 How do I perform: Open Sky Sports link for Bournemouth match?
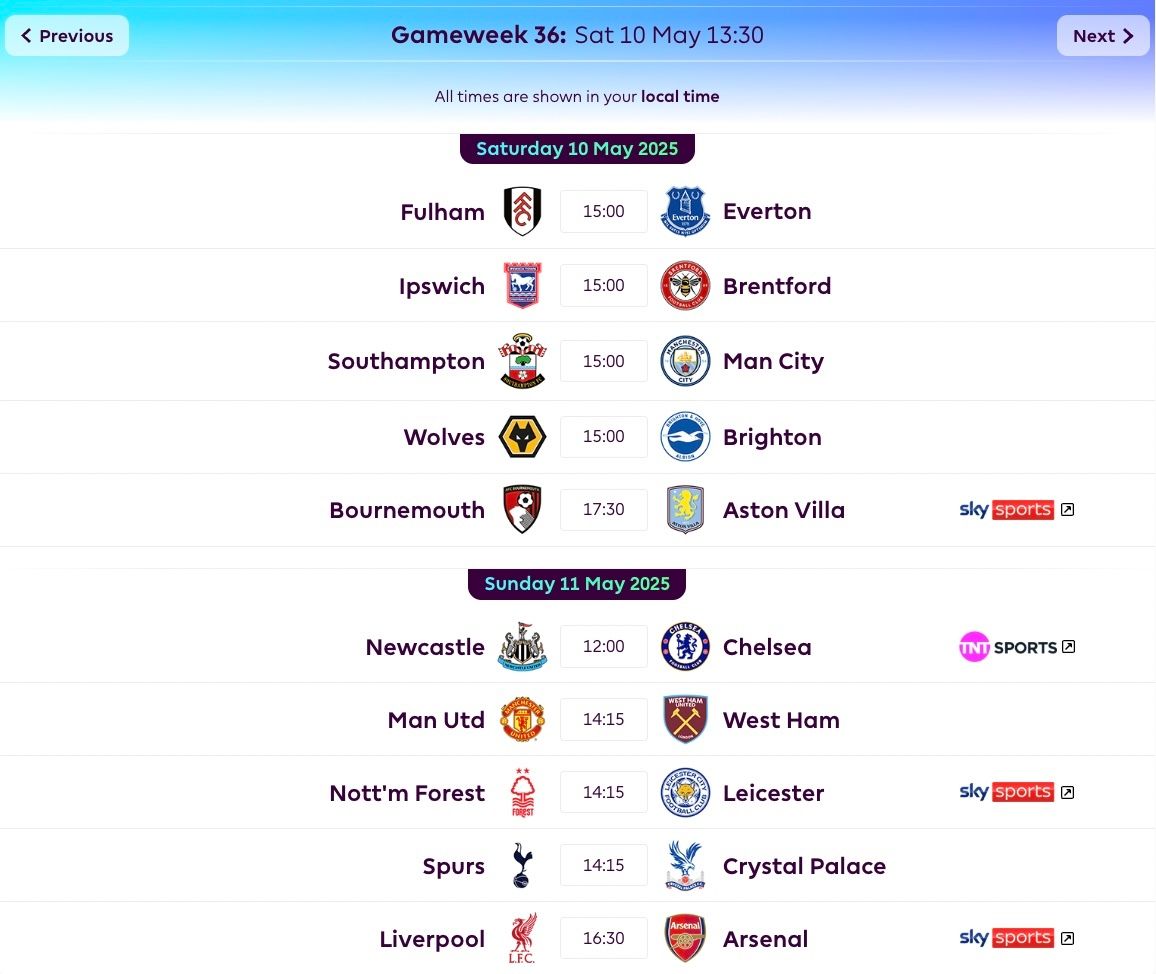(x=1017, y=509)
